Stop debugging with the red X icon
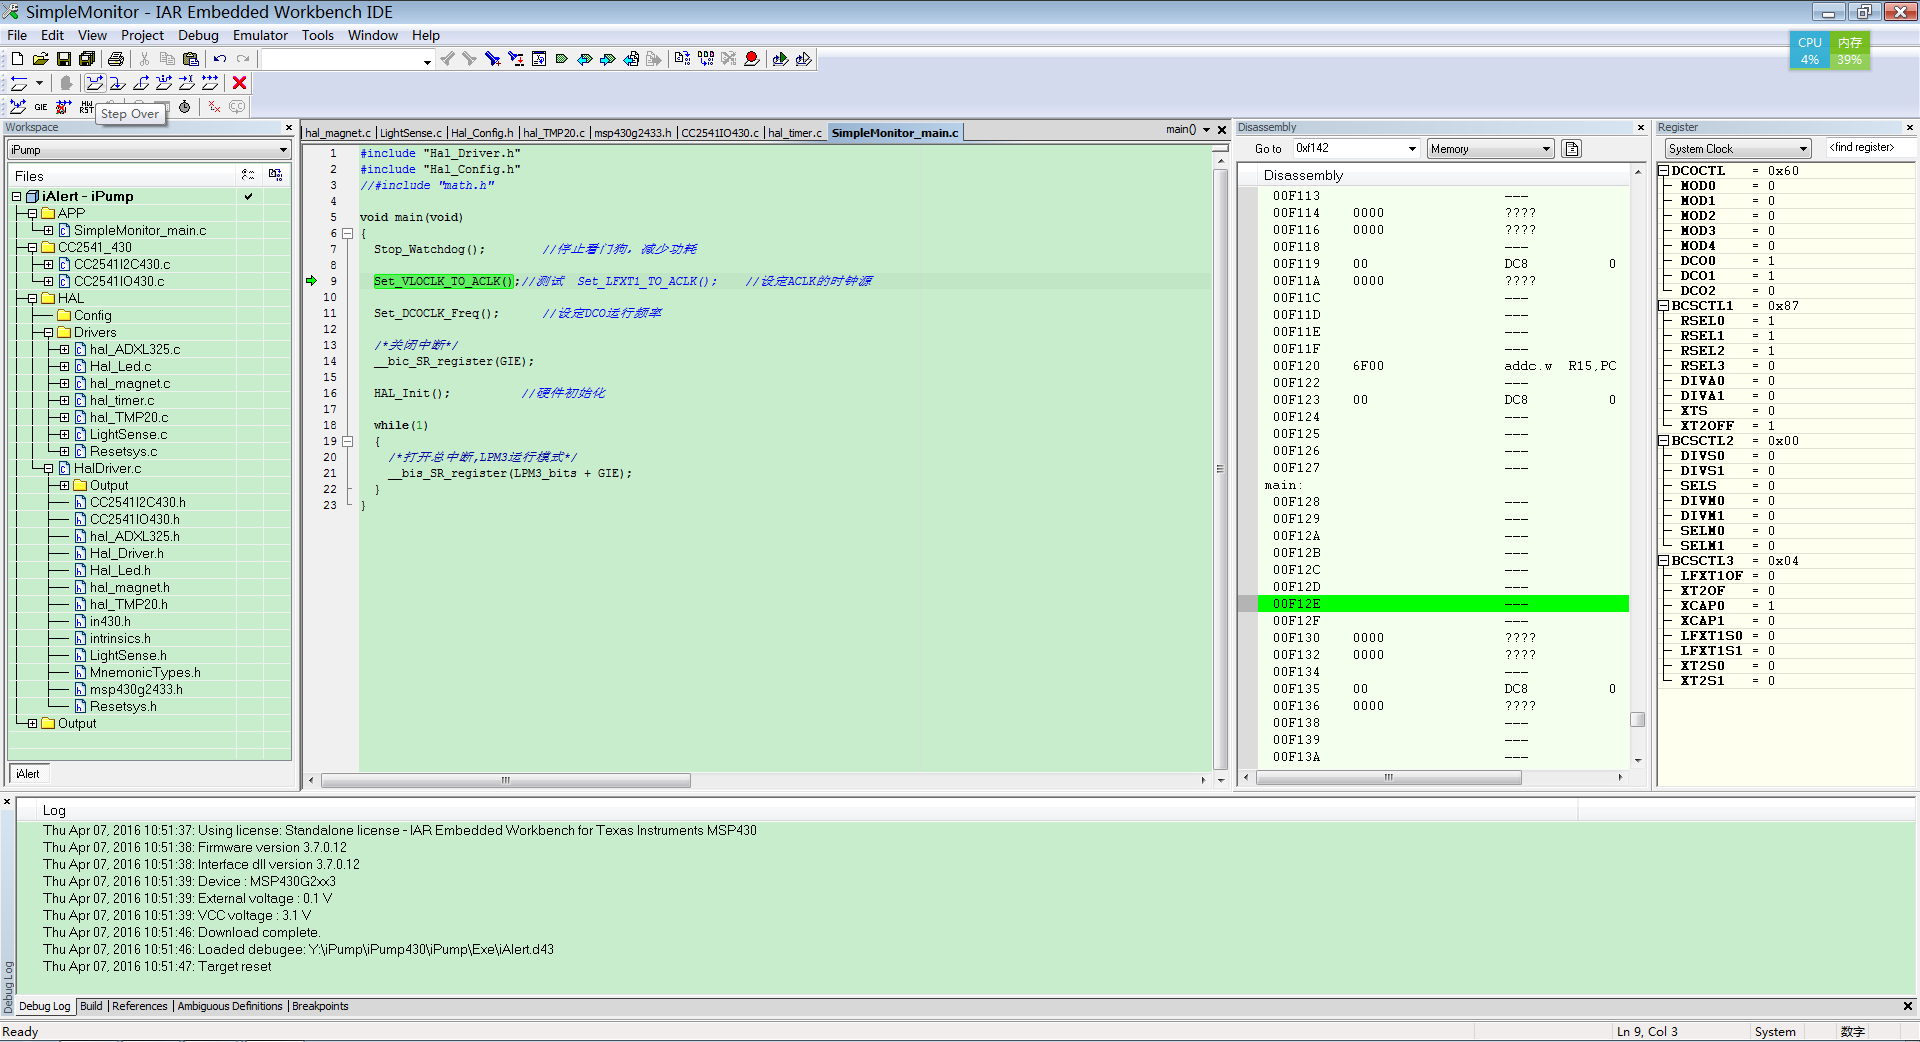The image size is (1920, 1042). [x=239, y=83]
